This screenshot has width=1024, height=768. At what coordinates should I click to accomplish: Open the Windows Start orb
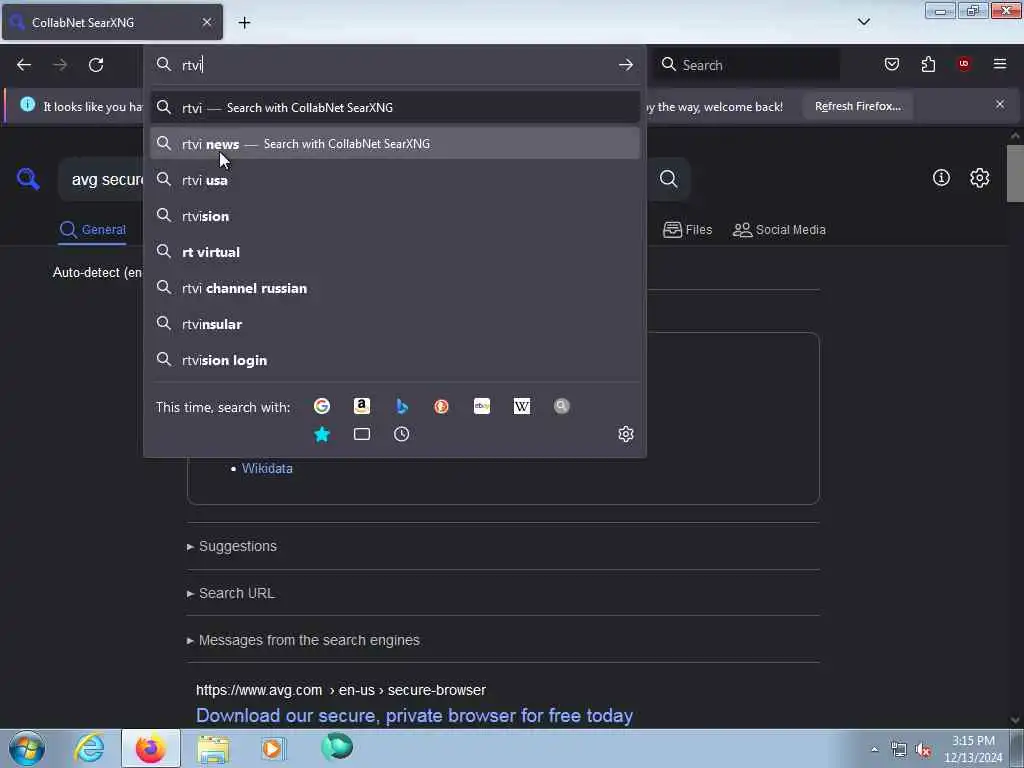coord(27,748)
